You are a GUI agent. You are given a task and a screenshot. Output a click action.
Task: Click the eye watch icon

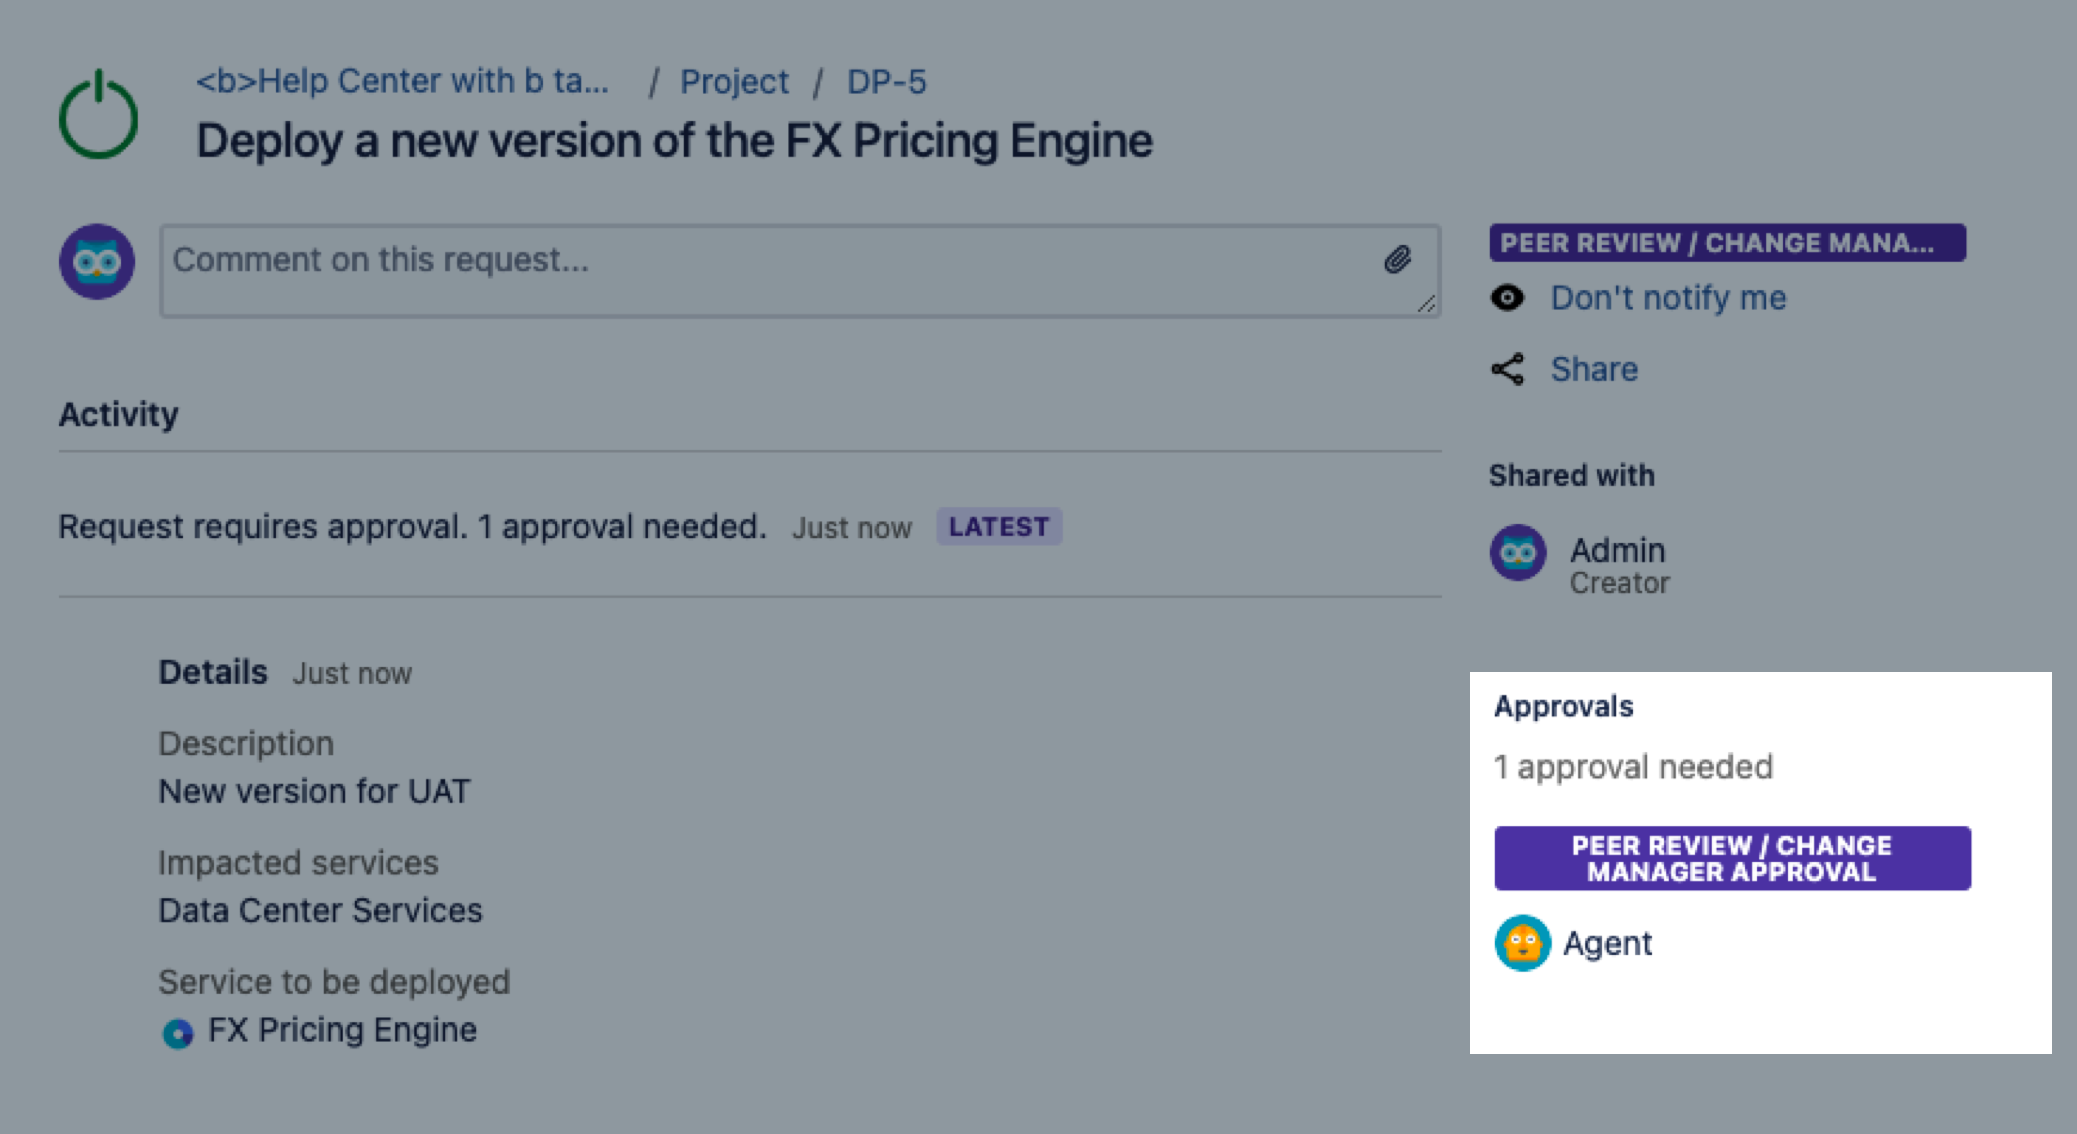click(x=1507, y=298)
